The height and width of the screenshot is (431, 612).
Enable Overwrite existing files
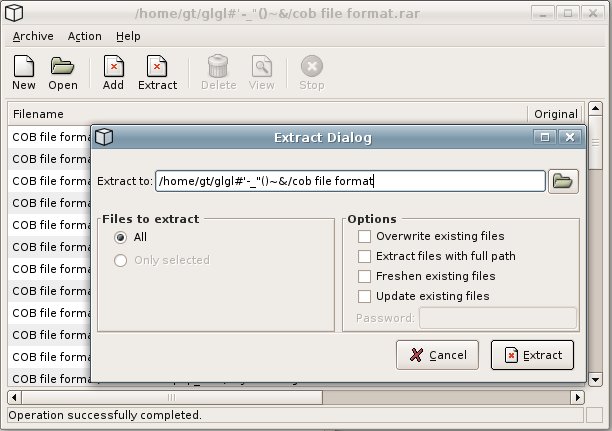pyautogui.click(x=365, y=236)
